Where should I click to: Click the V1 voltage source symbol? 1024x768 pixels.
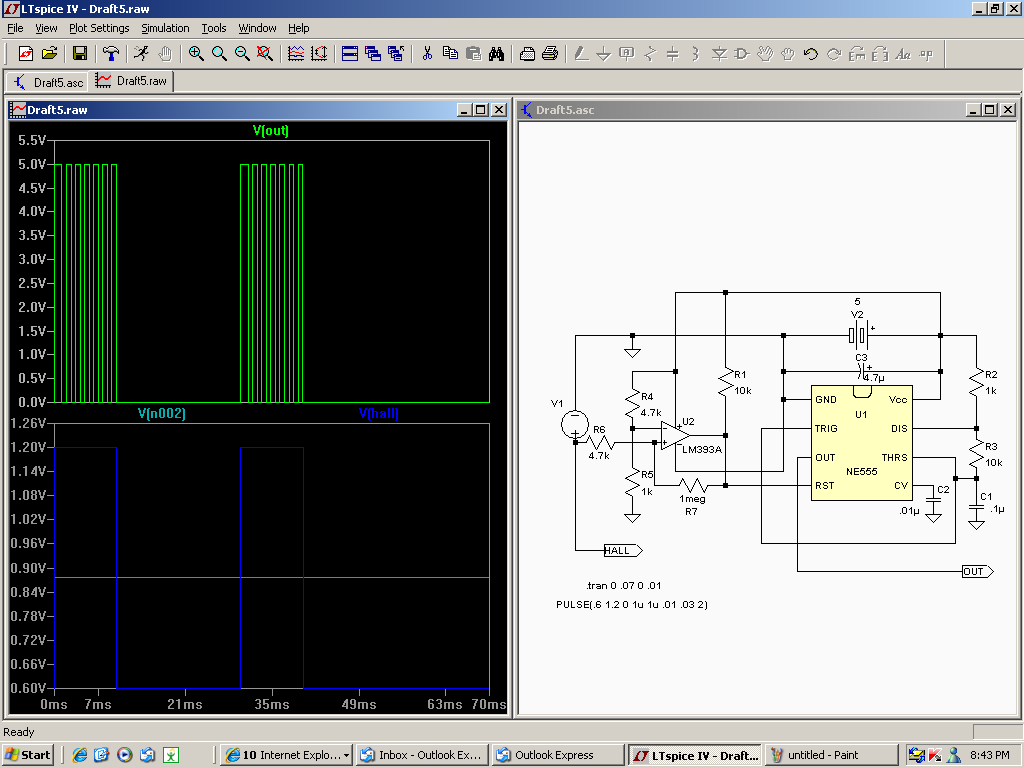point(575,424)
